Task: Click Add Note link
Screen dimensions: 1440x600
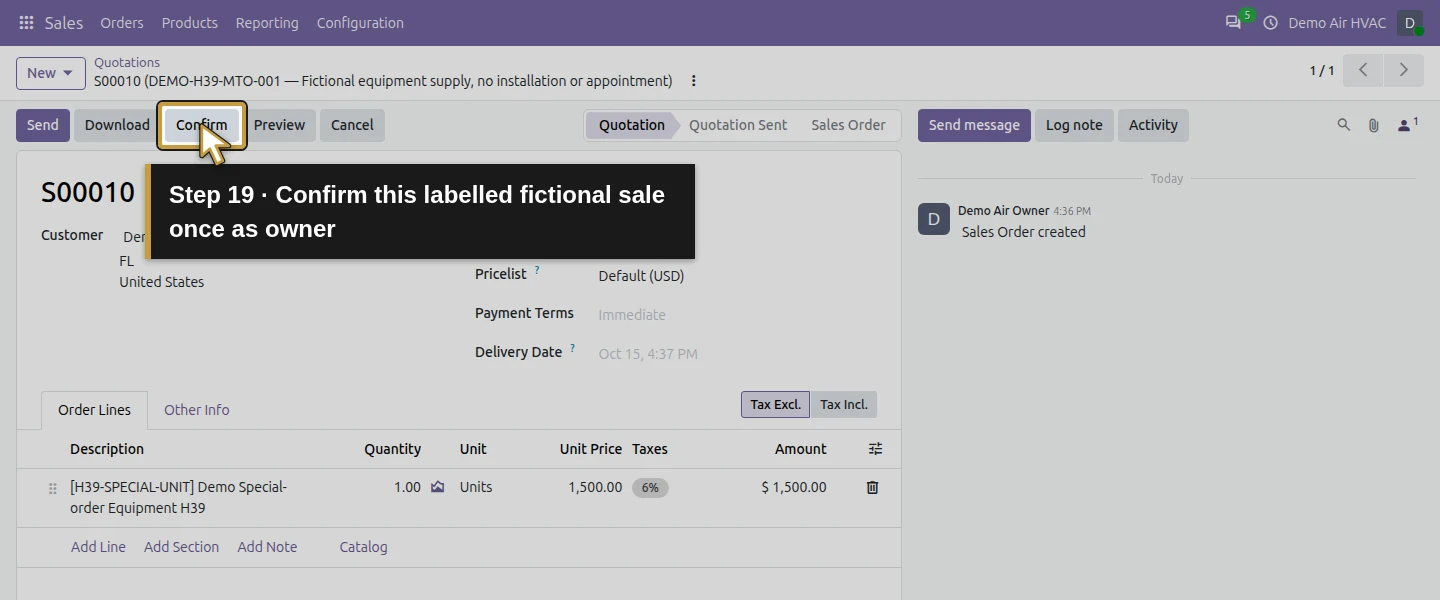Action: [x=267, y=547]
